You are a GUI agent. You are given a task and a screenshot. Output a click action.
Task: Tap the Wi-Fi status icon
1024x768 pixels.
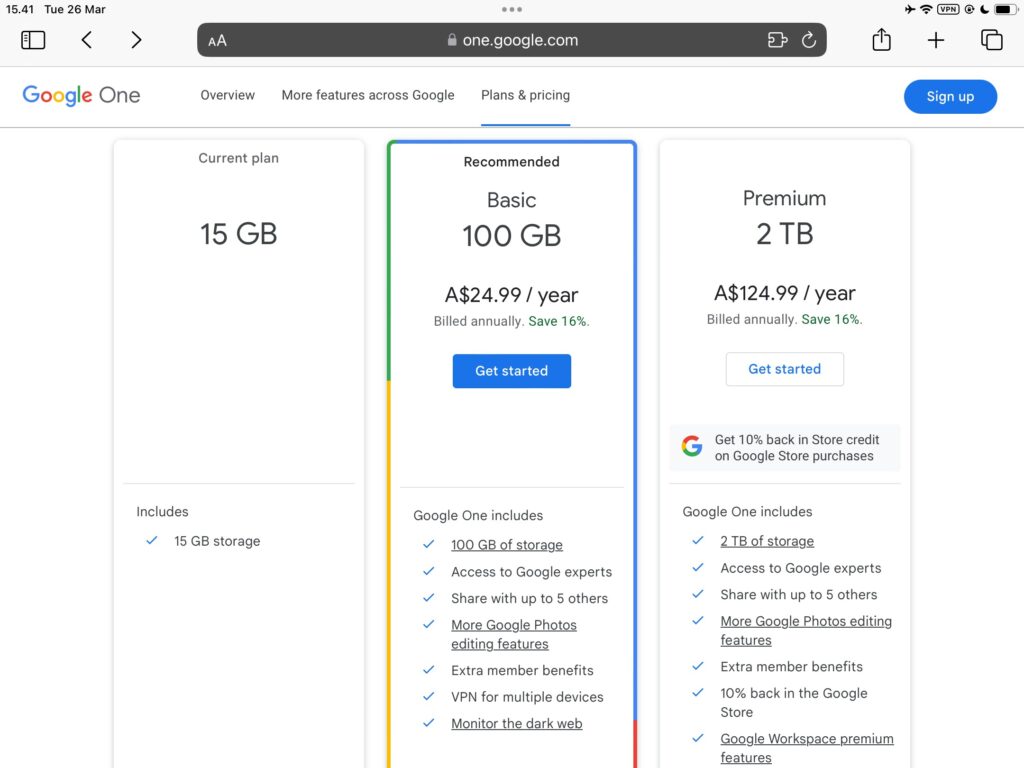[x=926, y=9]
